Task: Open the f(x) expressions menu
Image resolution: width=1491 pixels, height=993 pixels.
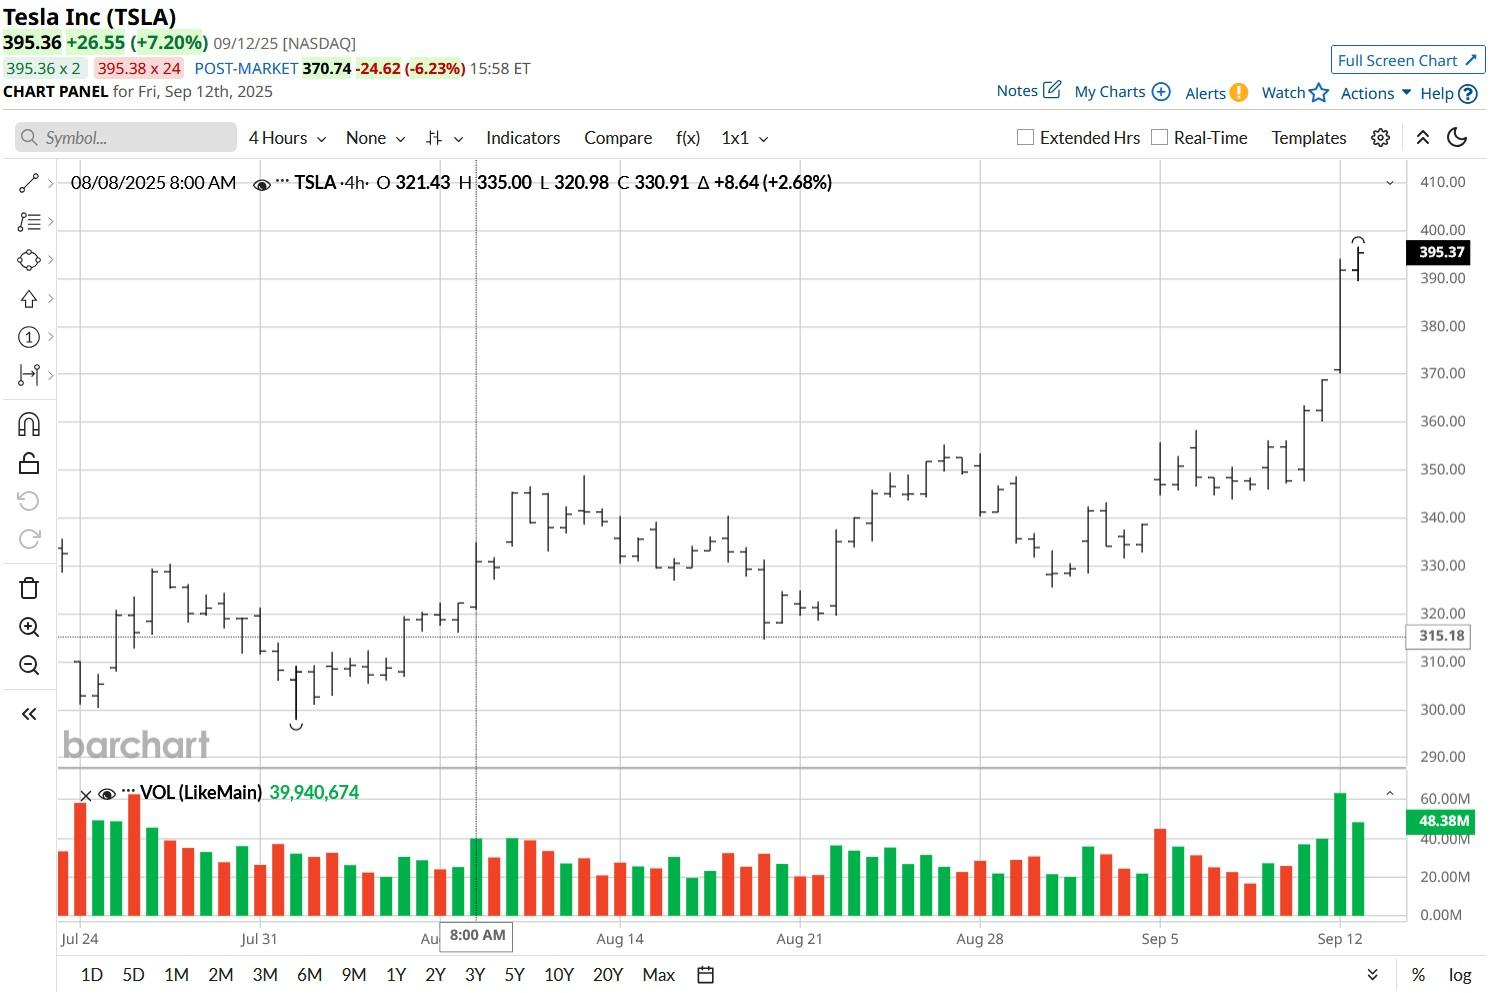Action: (x=688, y=138)
